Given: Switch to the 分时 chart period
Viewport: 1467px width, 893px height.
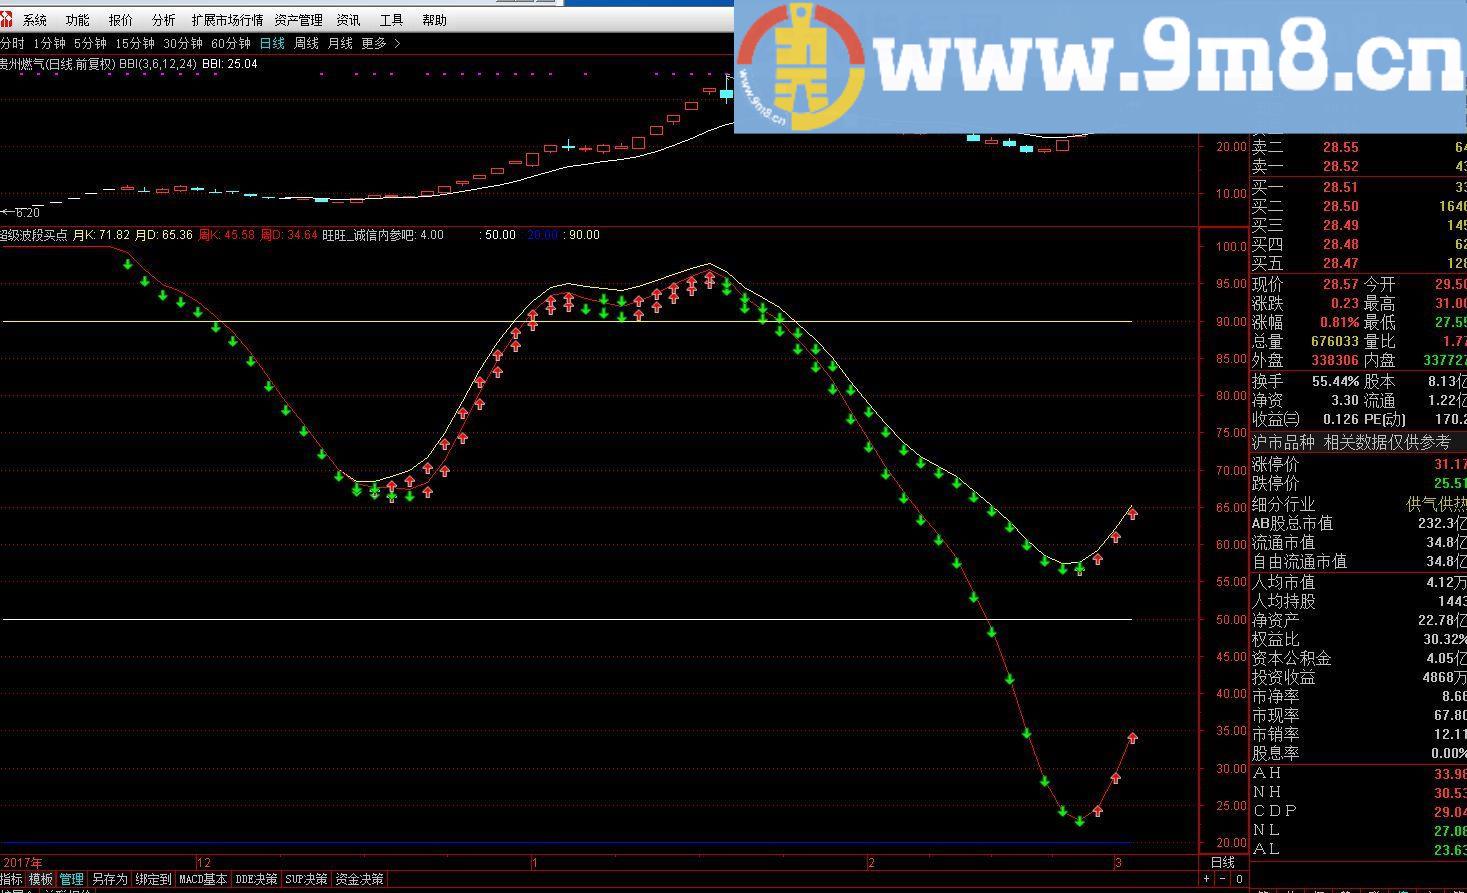Looking at the screenshot, I should coord(11,43).
